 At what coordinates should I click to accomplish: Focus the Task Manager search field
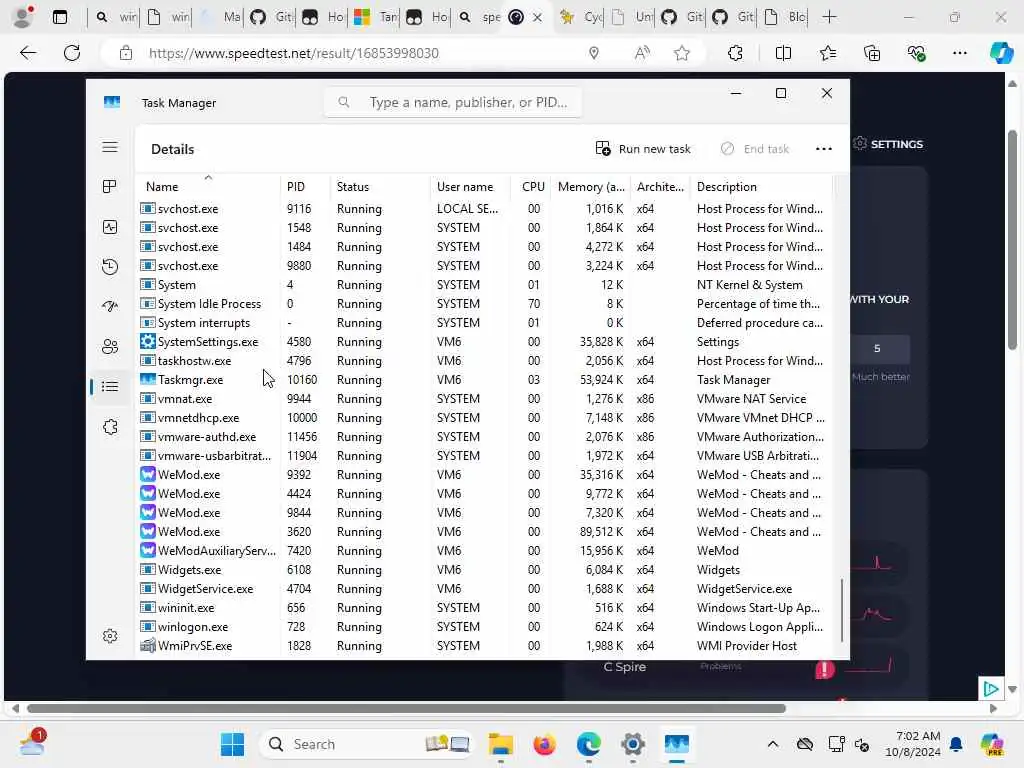point(453,103)
